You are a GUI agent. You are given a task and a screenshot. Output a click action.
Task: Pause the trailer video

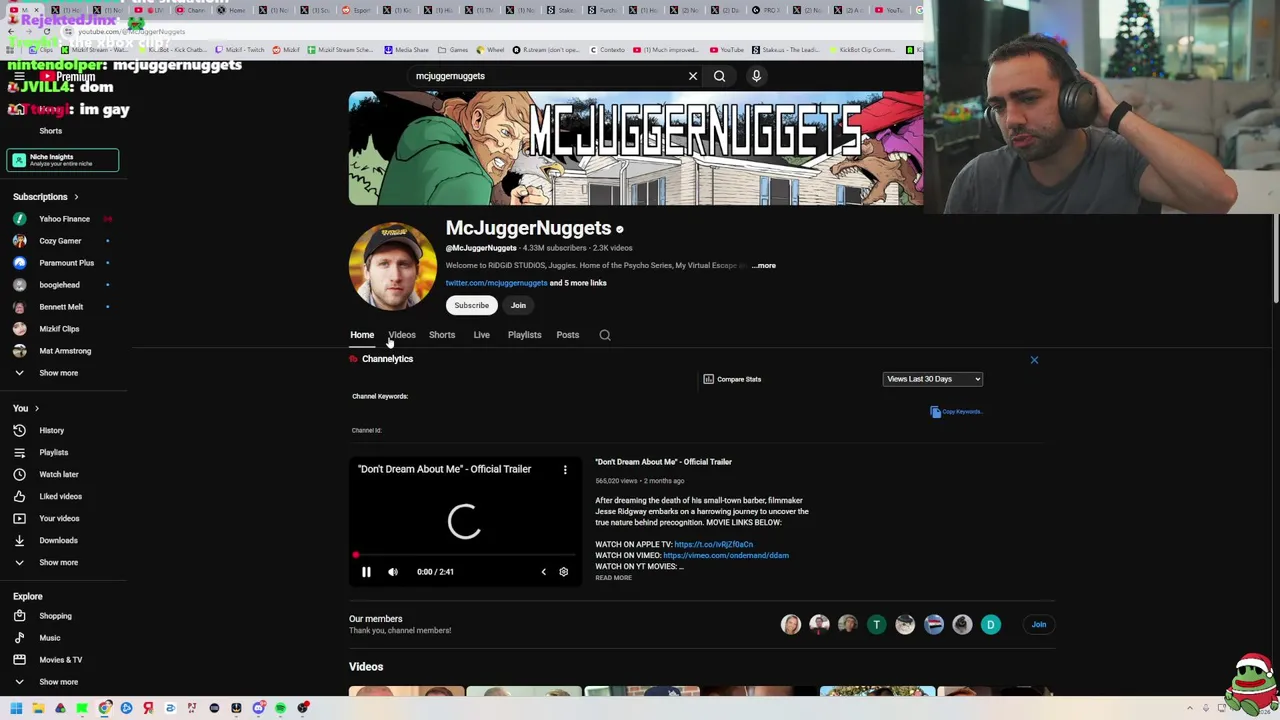[366, 572]
